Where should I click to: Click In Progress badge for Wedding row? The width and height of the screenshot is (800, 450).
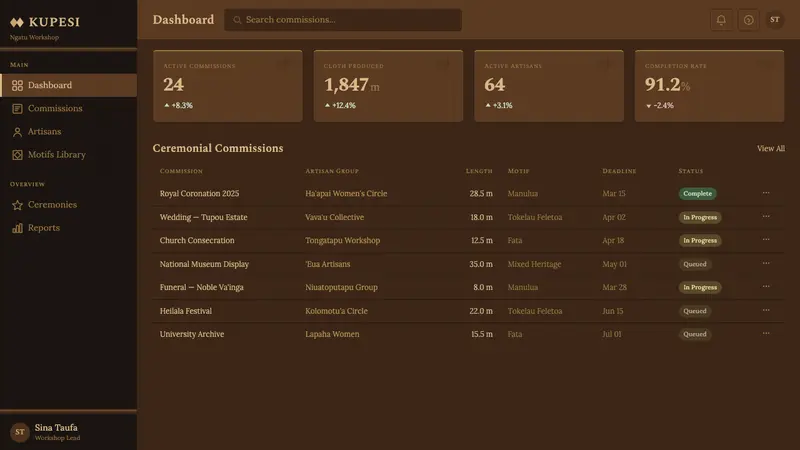point(700,217)
